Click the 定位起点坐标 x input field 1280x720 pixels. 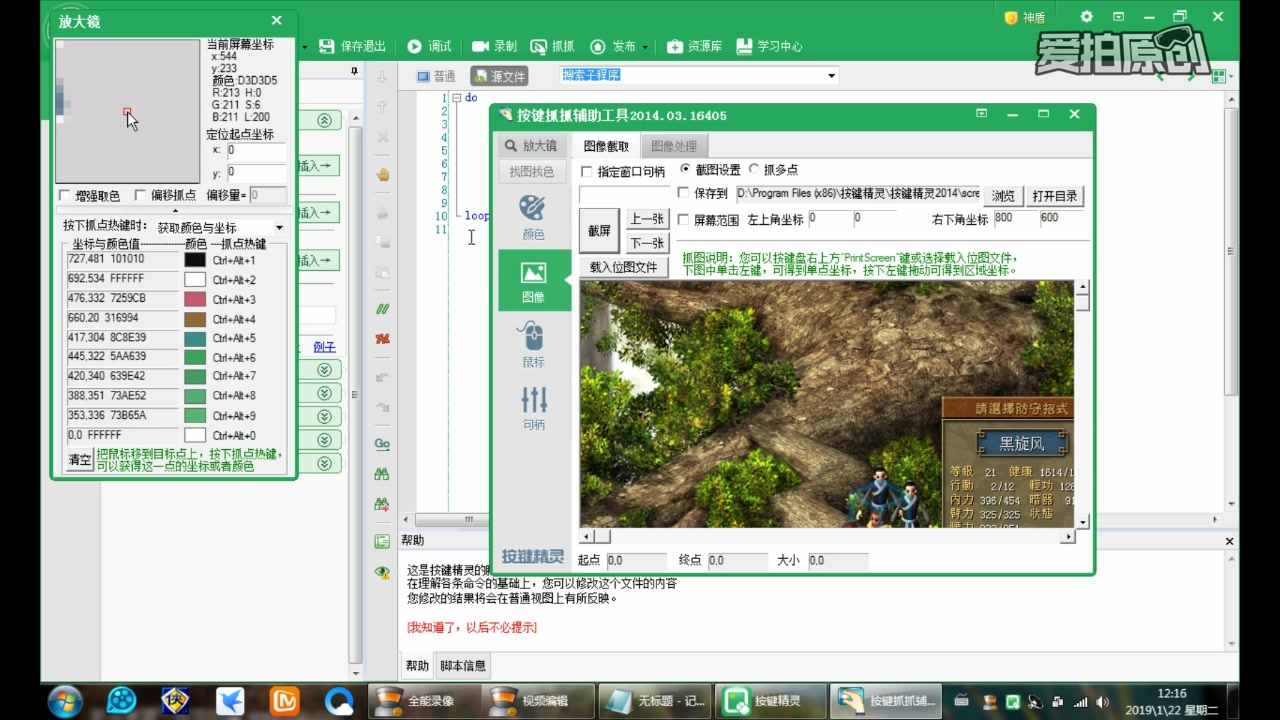point(256,151)
